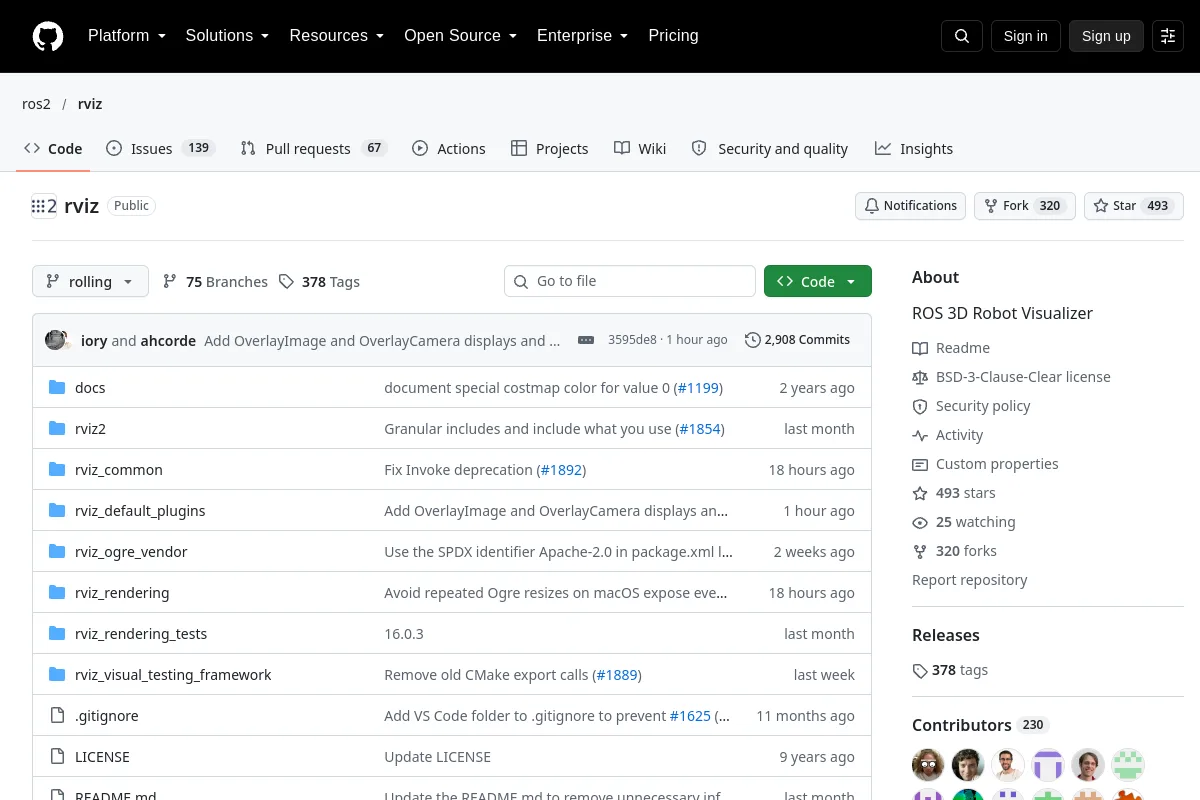Star the rviz repository
Viewport: 1200px width, 800px height.
click(1133, 206)
